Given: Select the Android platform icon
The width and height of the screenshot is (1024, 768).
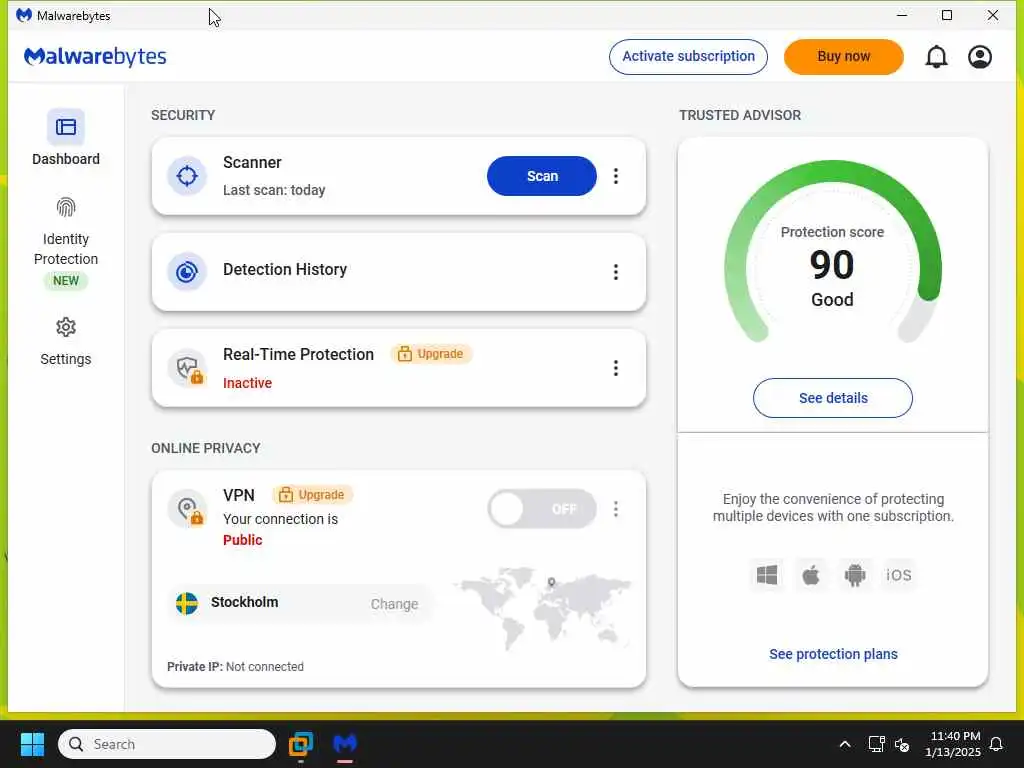Looking at the screenshot, I should [855, 575].
